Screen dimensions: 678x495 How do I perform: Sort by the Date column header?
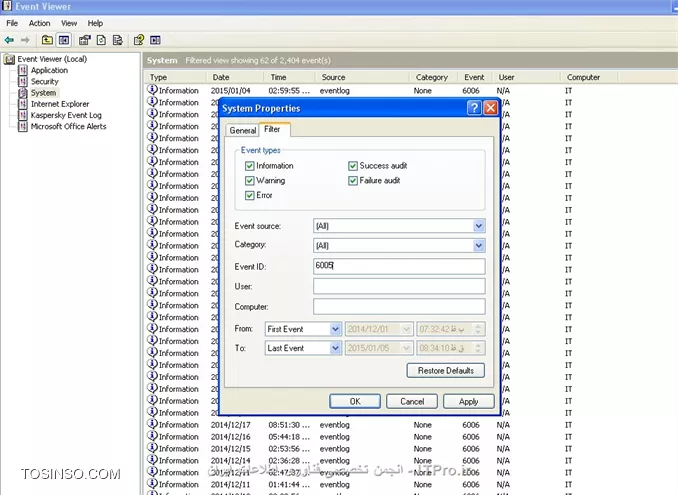coord(235,77)
